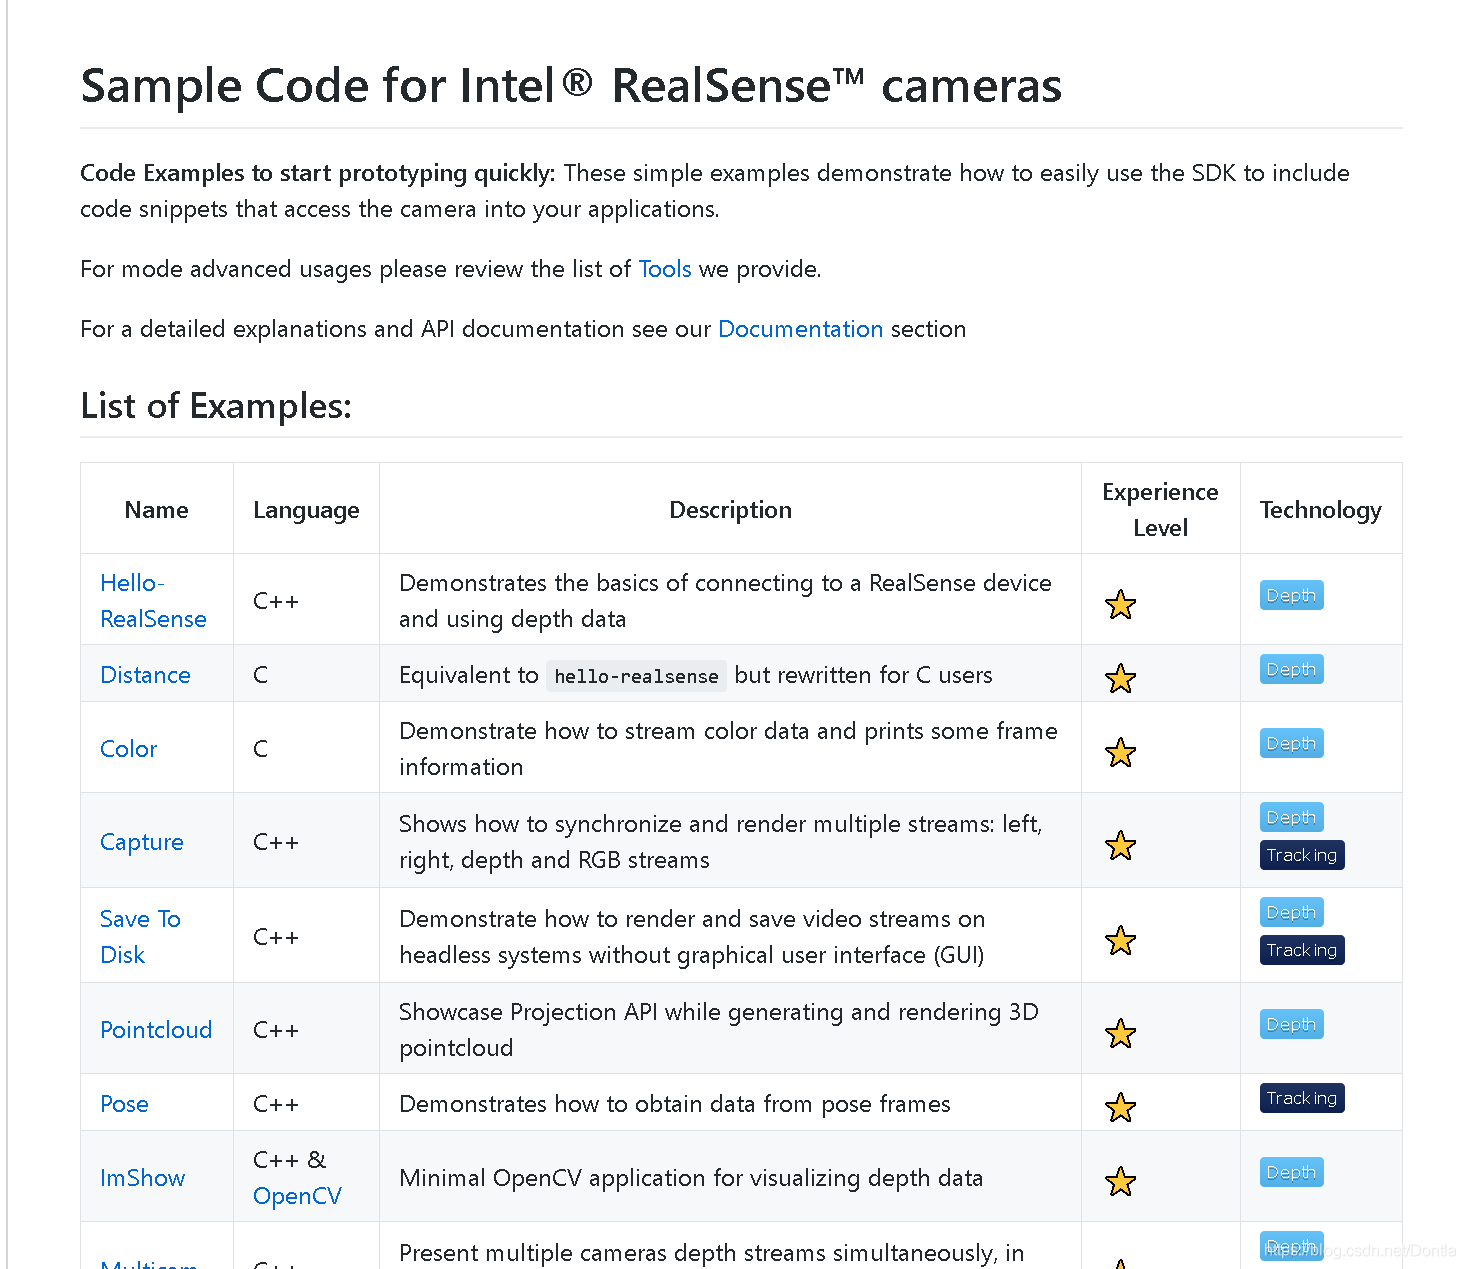Click the Tracking badge in Pose row
The width and height of the screenshot is (1466, 1269).
[x=1302, y=1098]
